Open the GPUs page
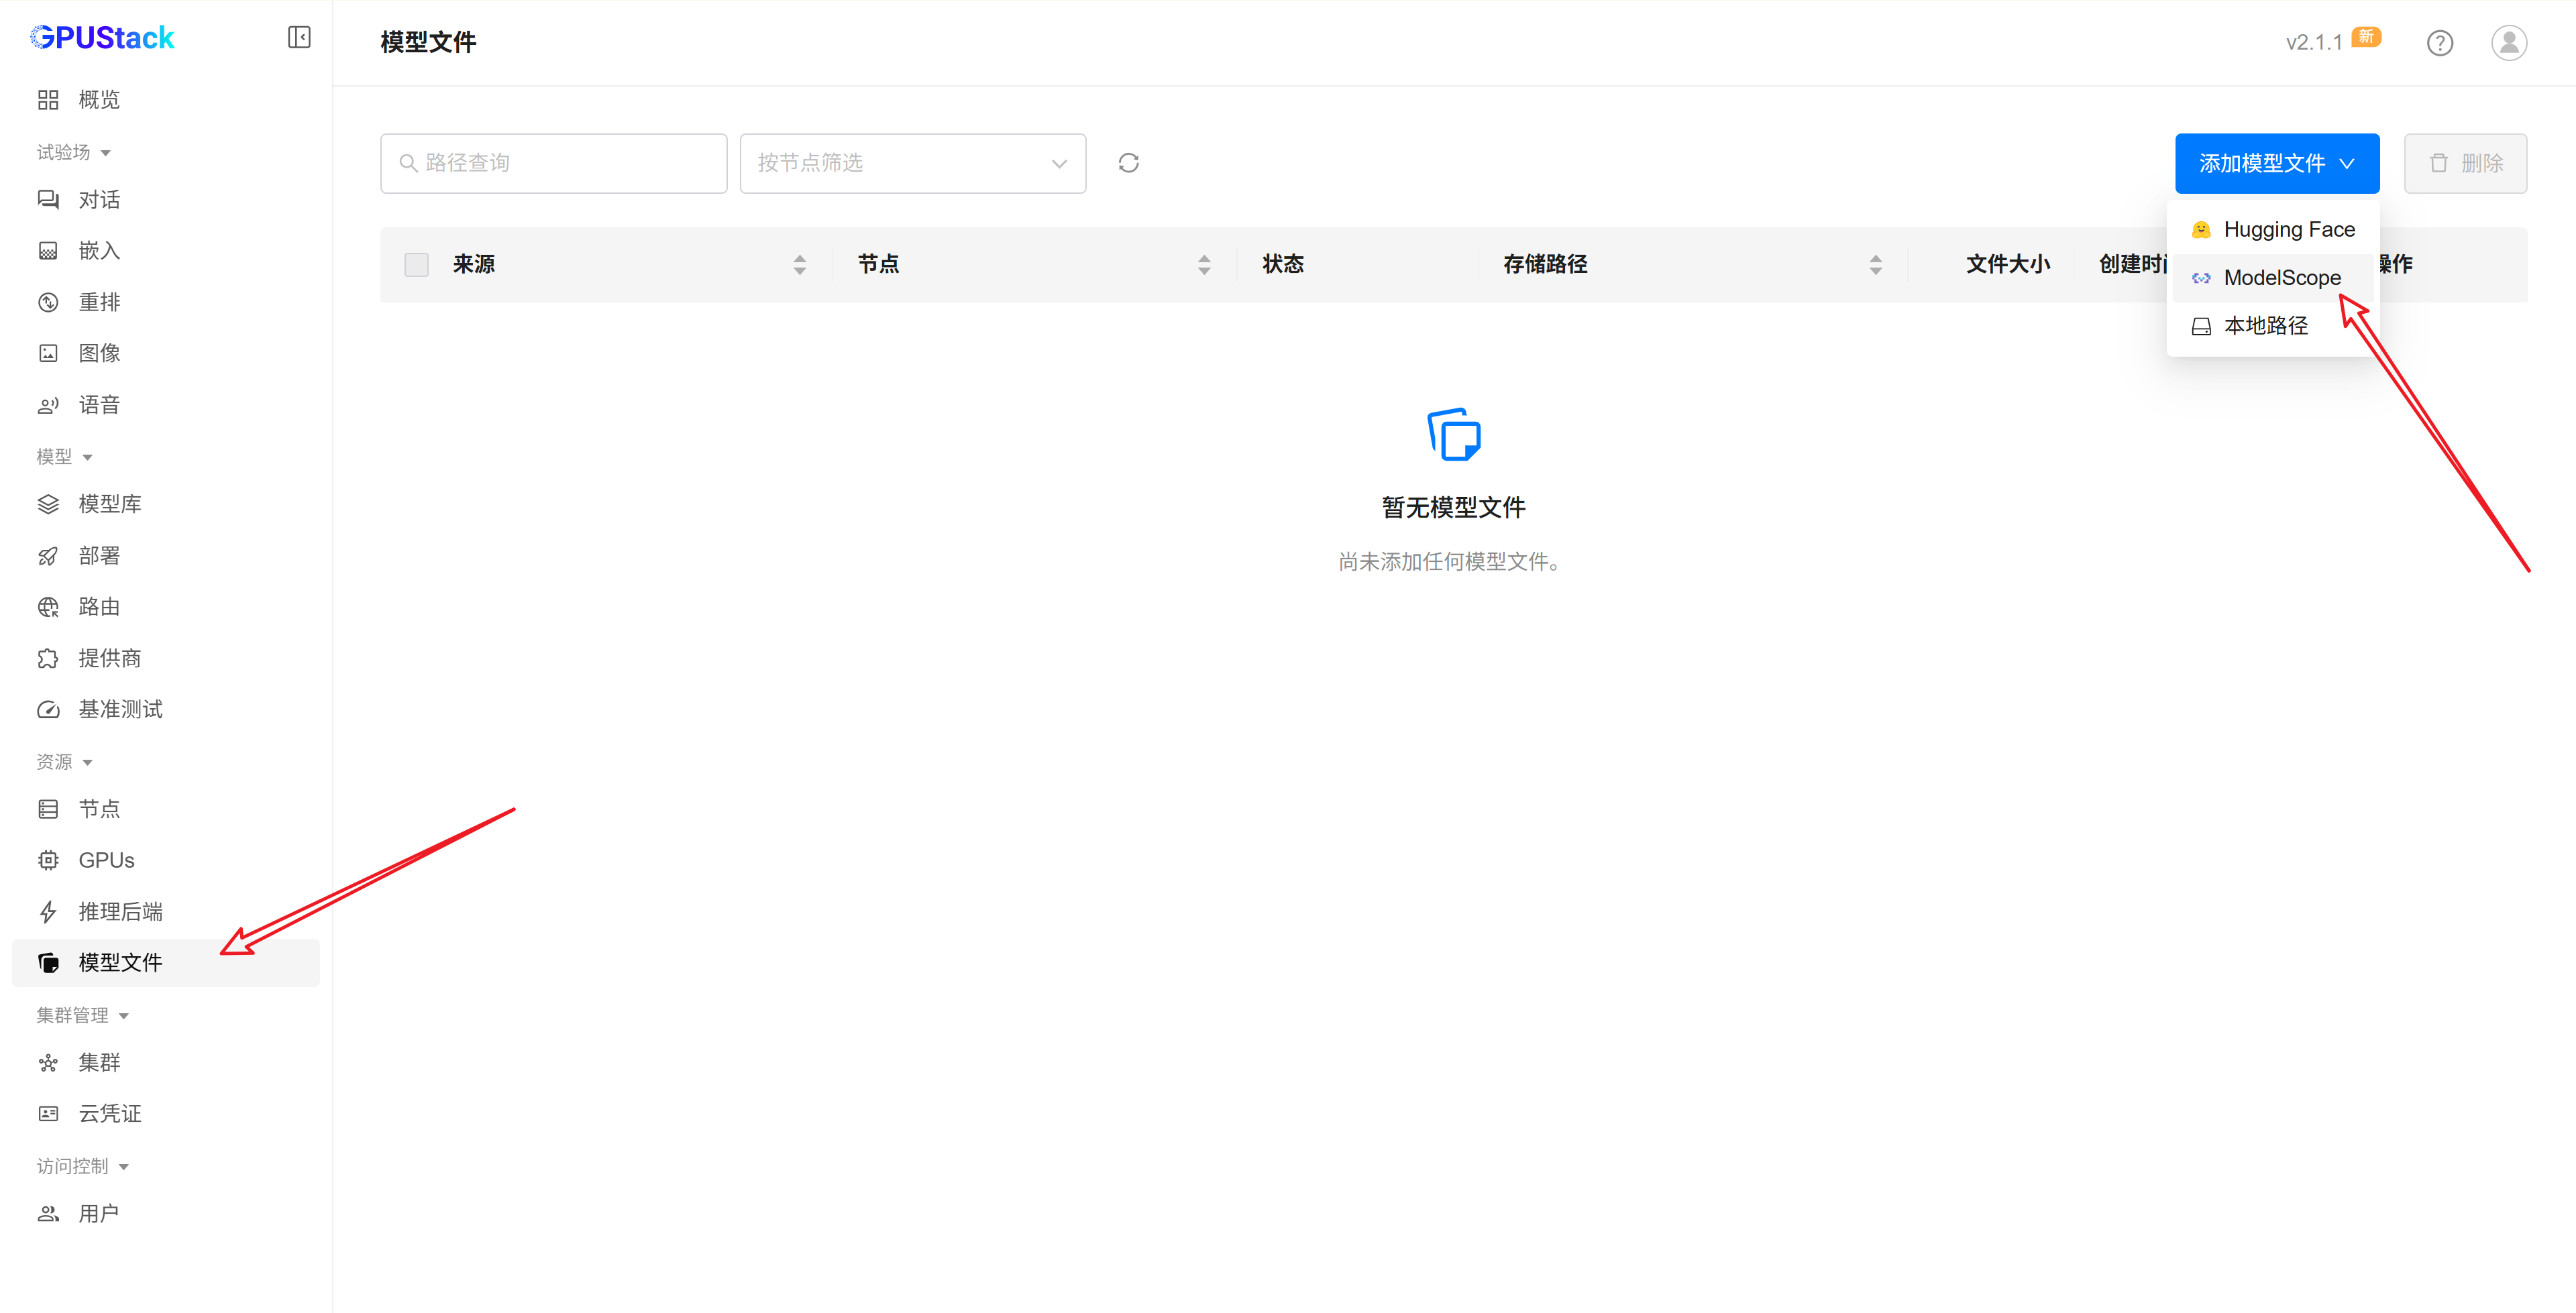 (166, 860)
